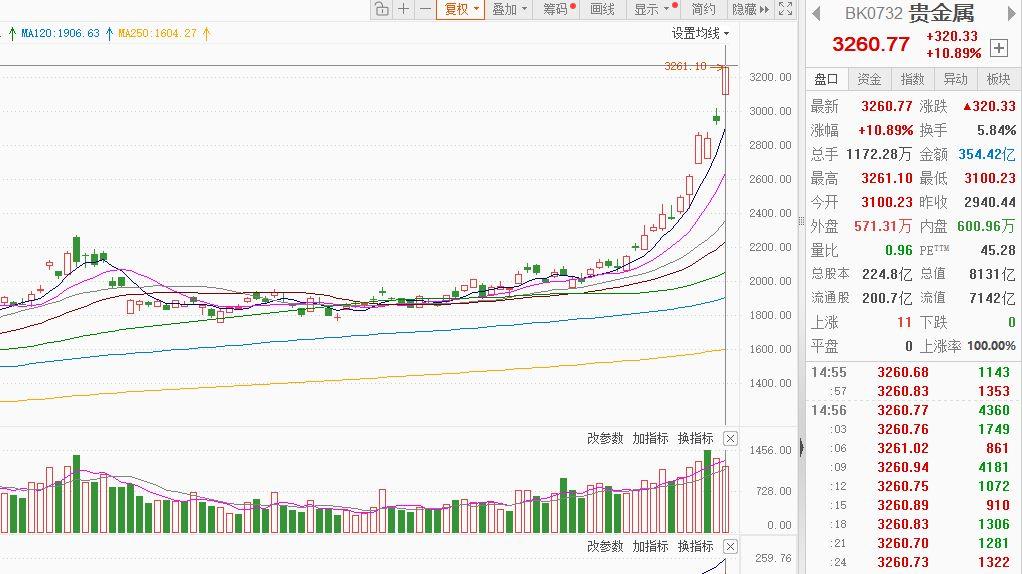Click the 3261.10 high price marker
Image resolution: width=1022 pixels, height=574 pixels.
pyautogui.click(x=685, y=66)
